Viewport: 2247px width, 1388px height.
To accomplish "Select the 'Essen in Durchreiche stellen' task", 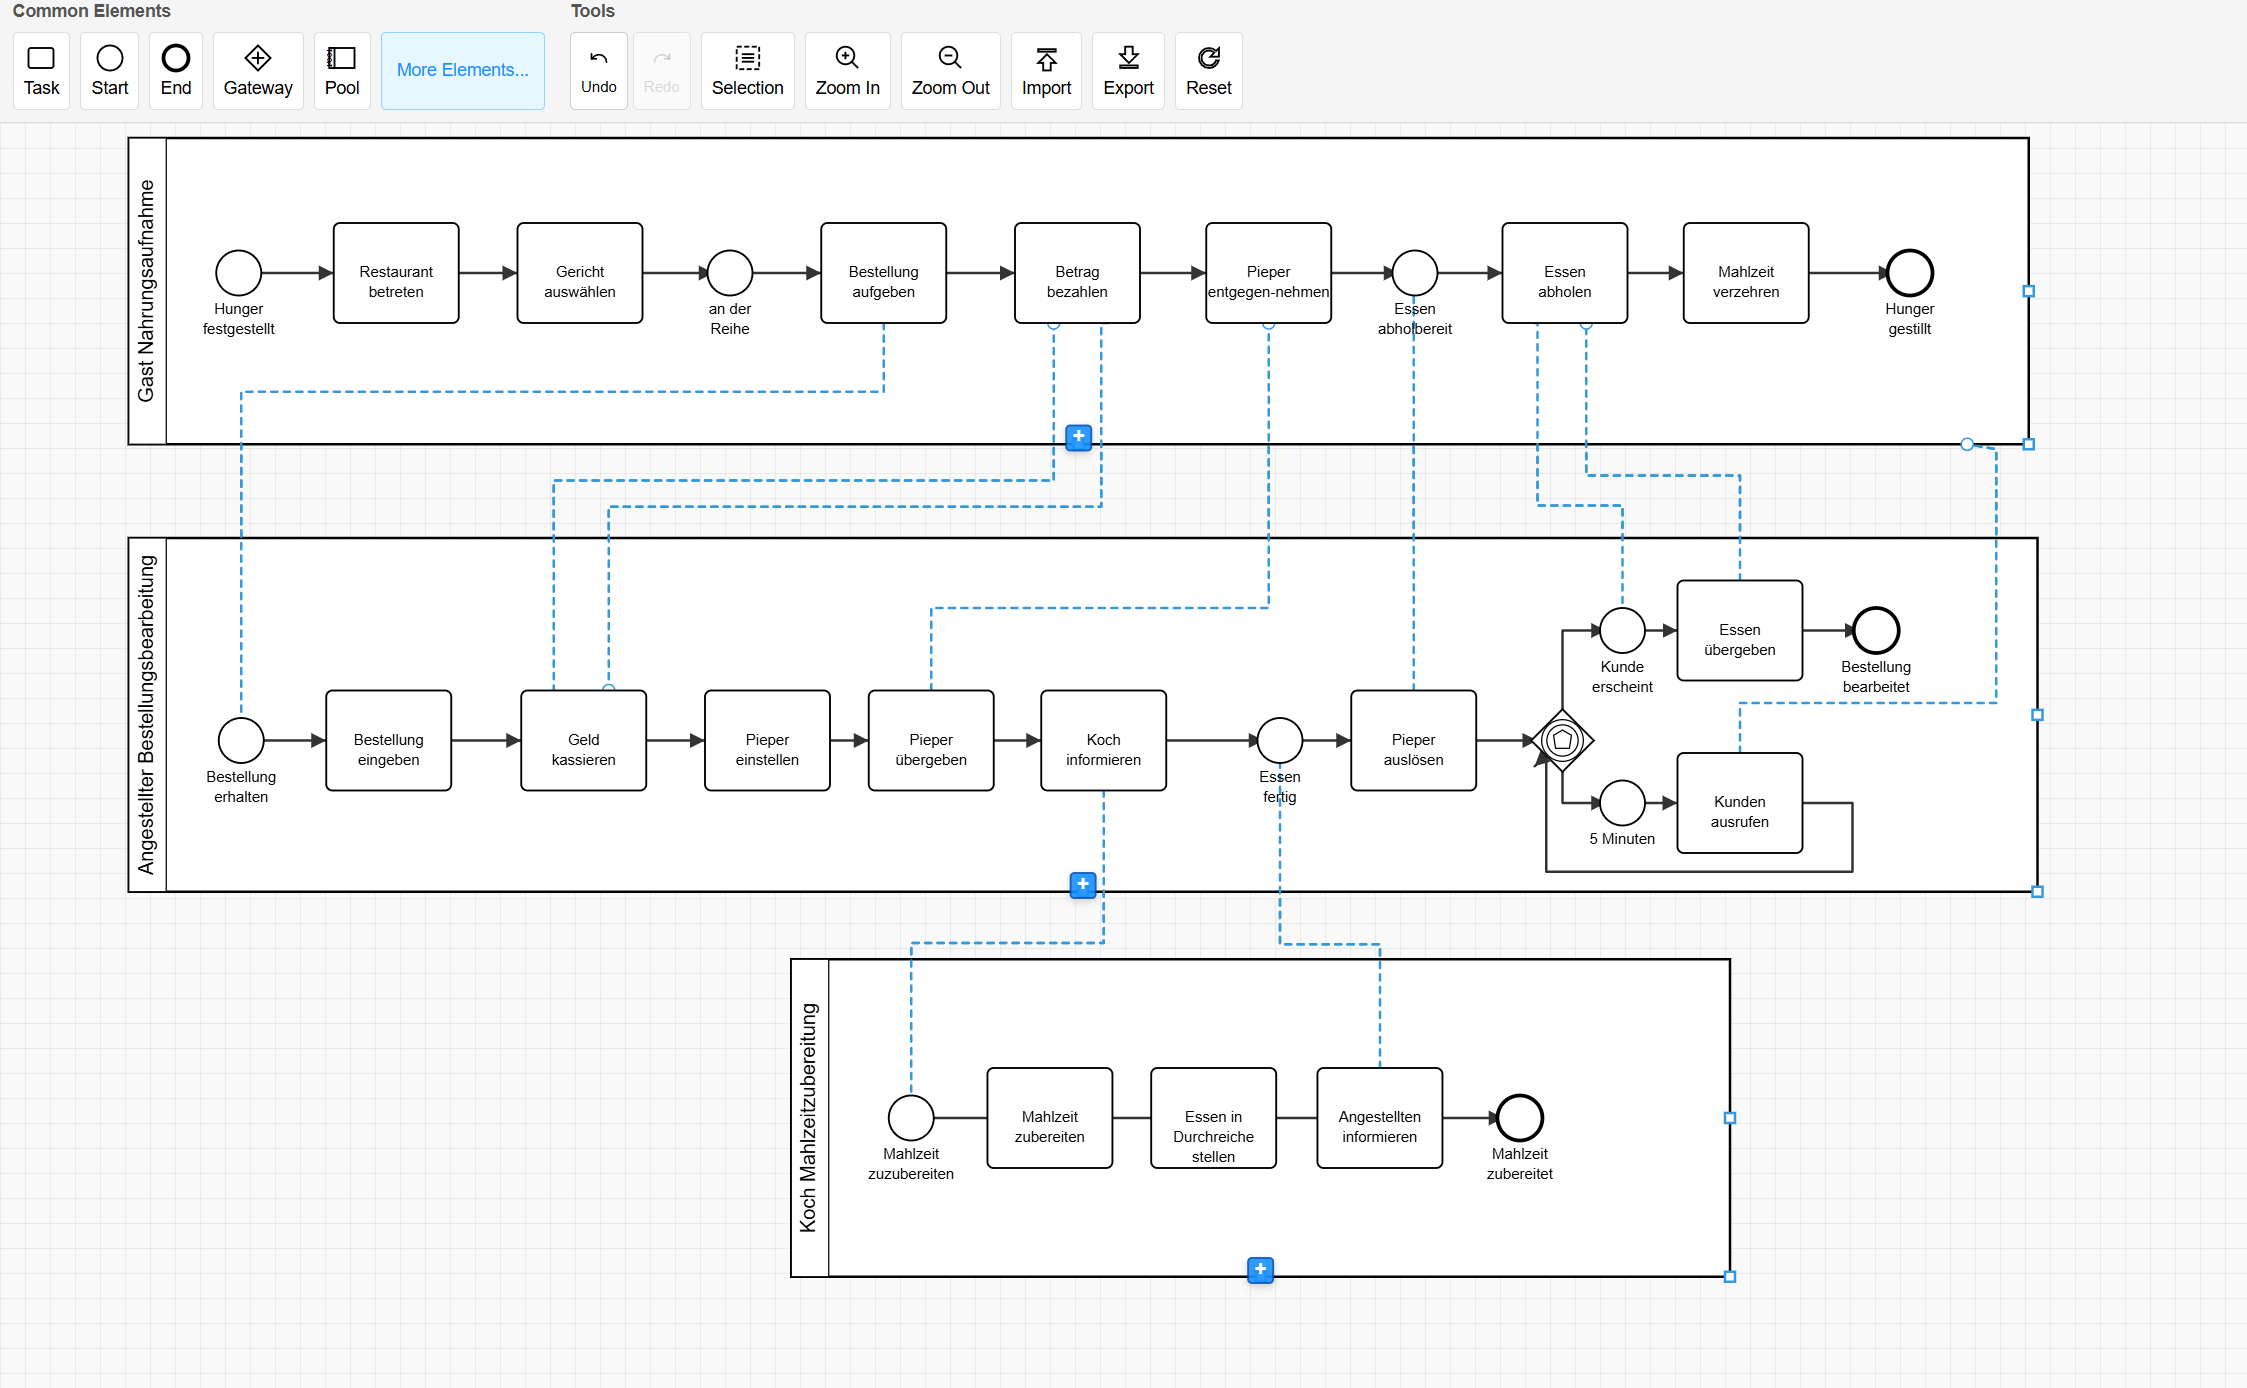I will 1214,1118.
